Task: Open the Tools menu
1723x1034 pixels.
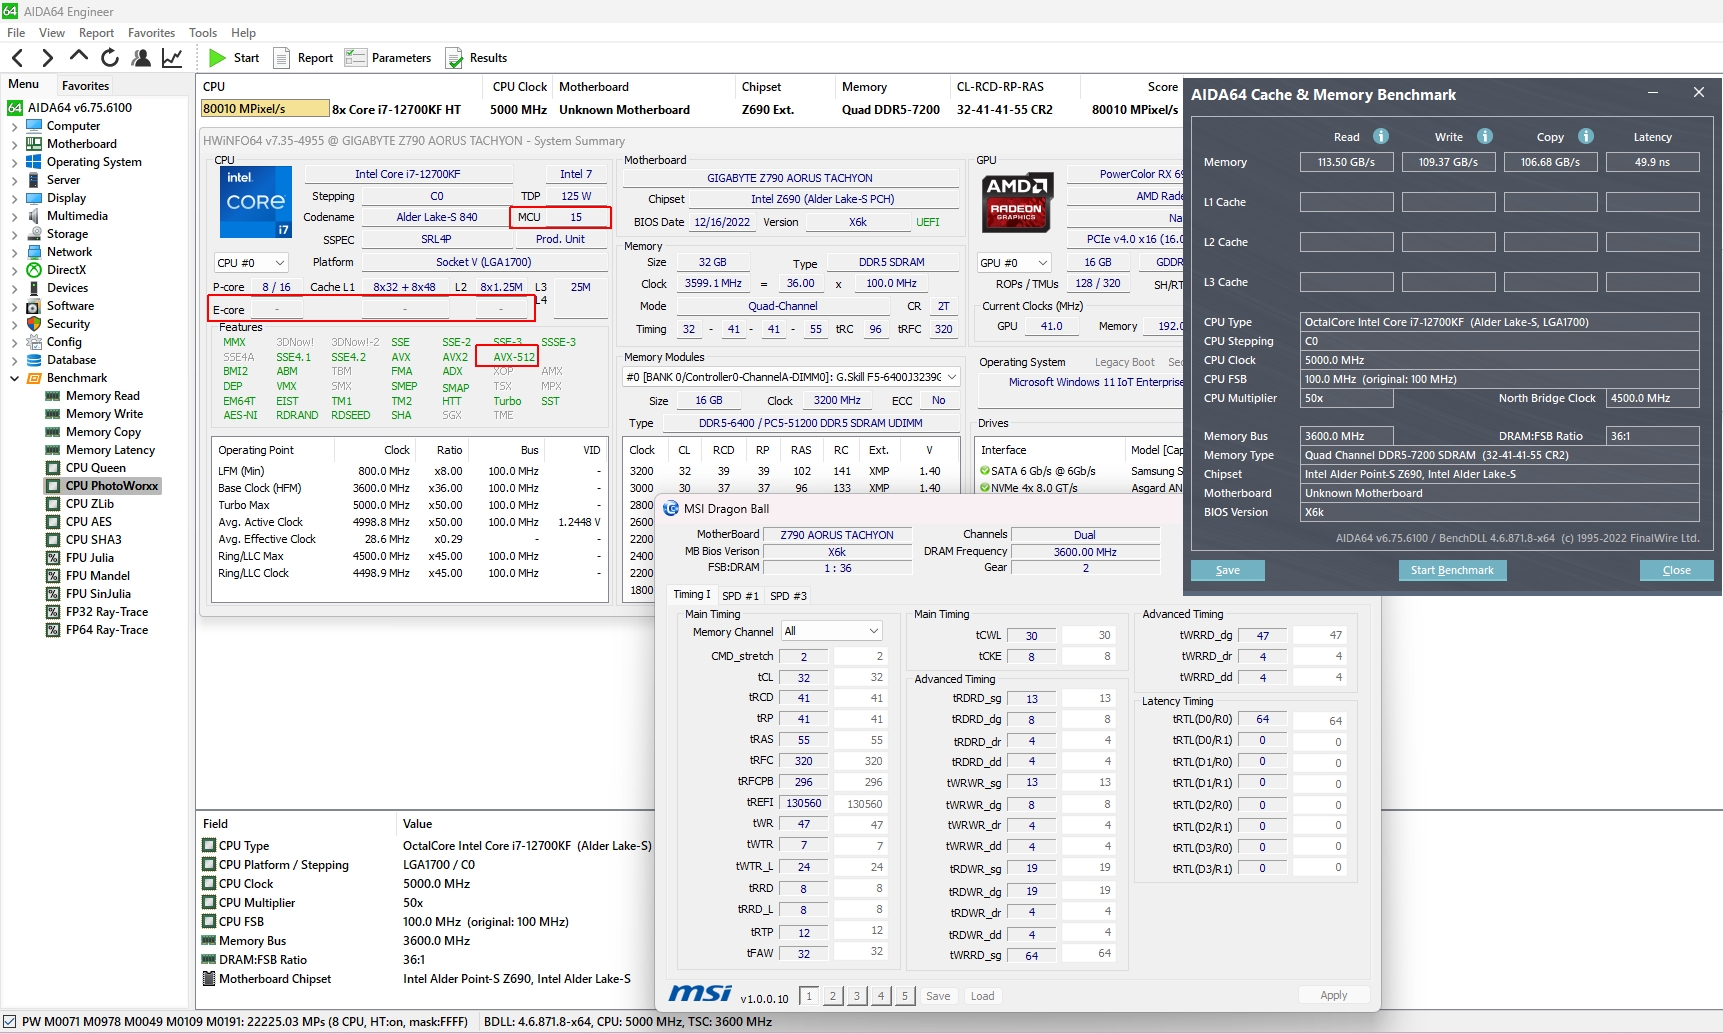Action: click(x=203, y=33)
